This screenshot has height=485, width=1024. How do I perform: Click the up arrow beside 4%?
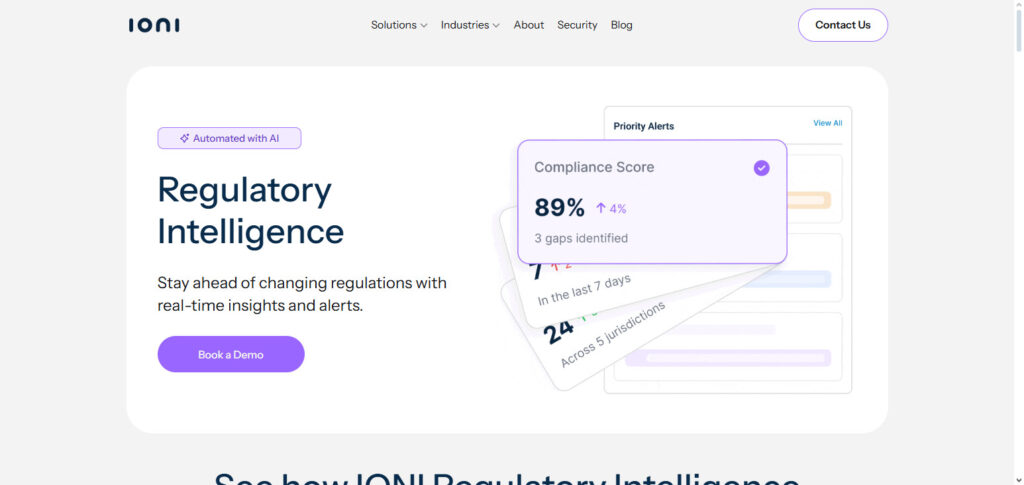click(x=601, y=208)
